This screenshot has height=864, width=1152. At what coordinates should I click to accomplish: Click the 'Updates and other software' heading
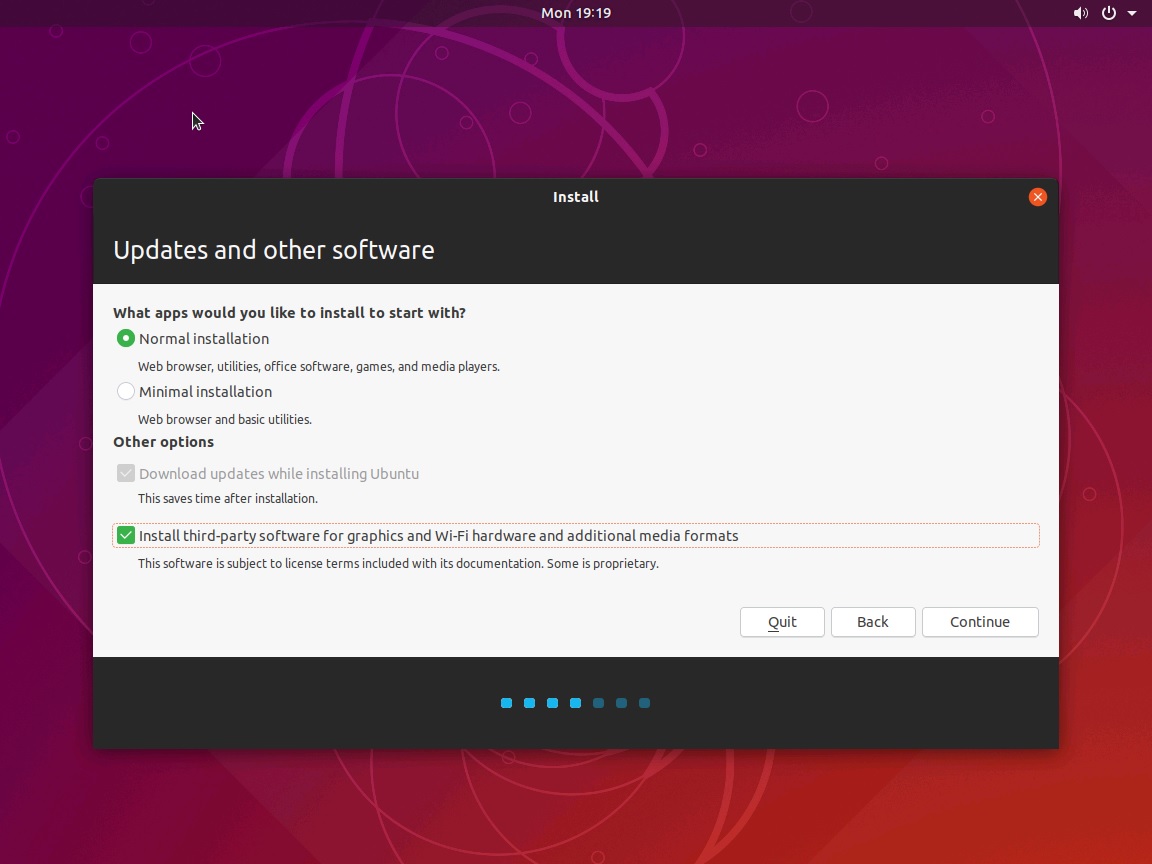coord(273,250)
